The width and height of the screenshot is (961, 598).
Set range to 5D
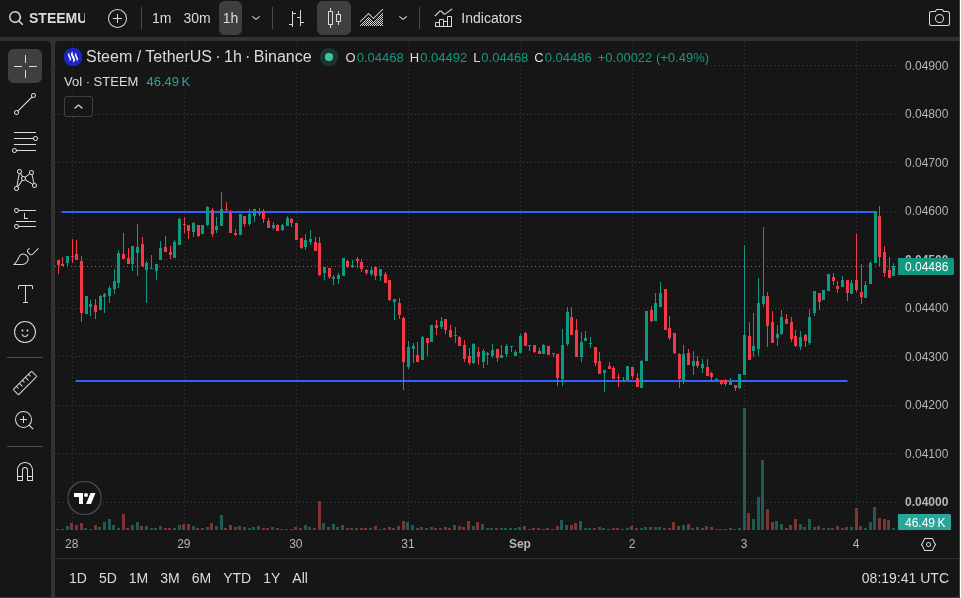click(108, 578)
